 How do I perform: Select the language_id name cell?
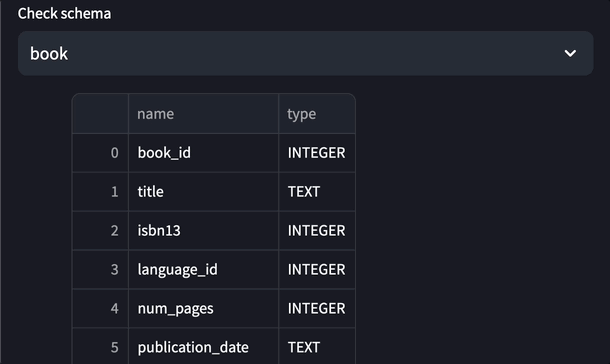click(203, 270)
